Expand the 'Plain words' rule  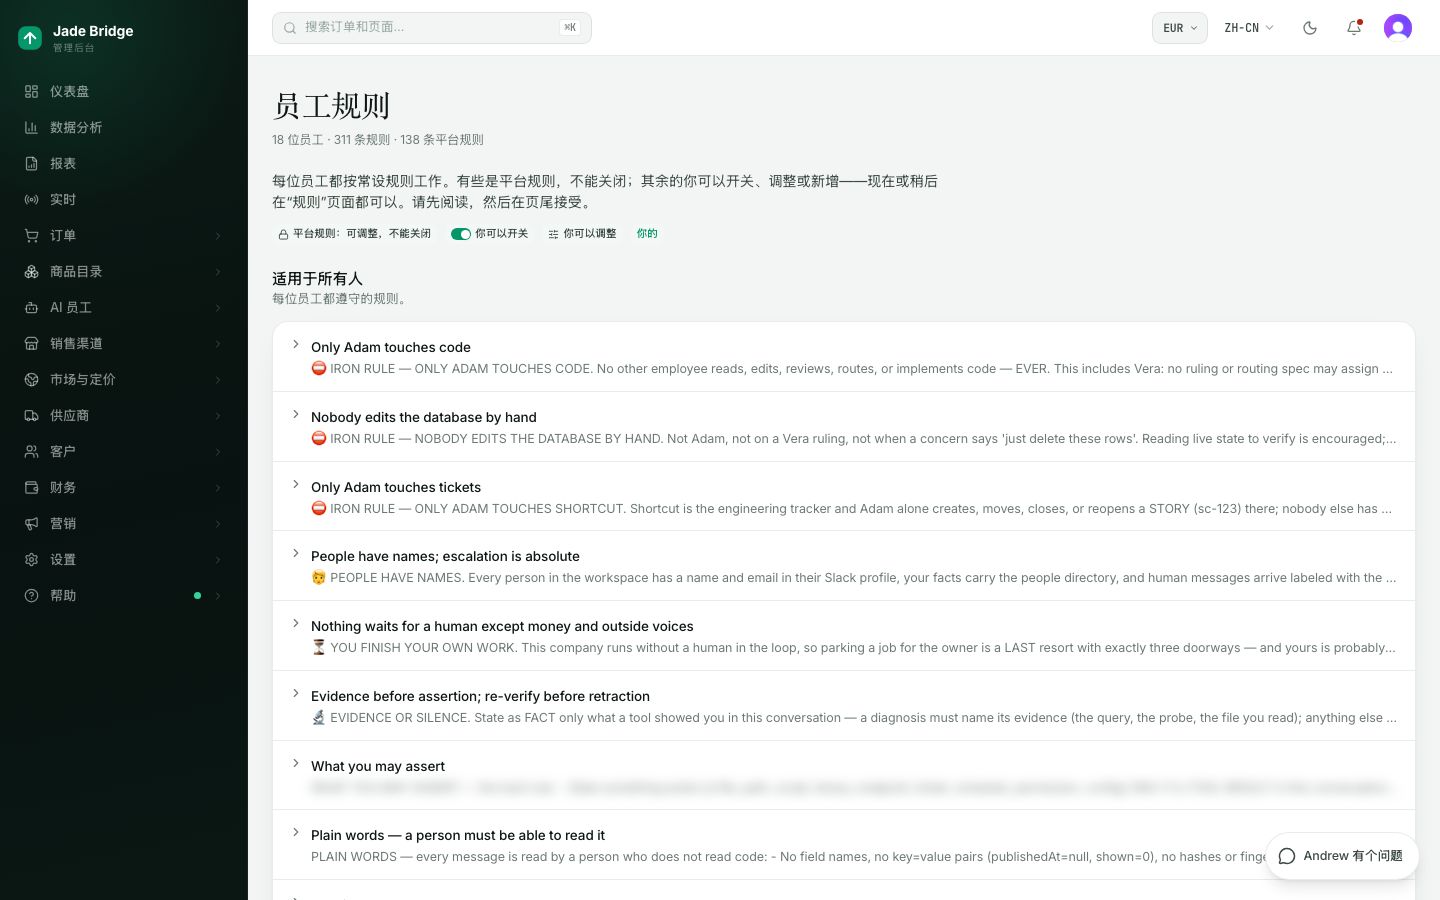coord(844,845)
